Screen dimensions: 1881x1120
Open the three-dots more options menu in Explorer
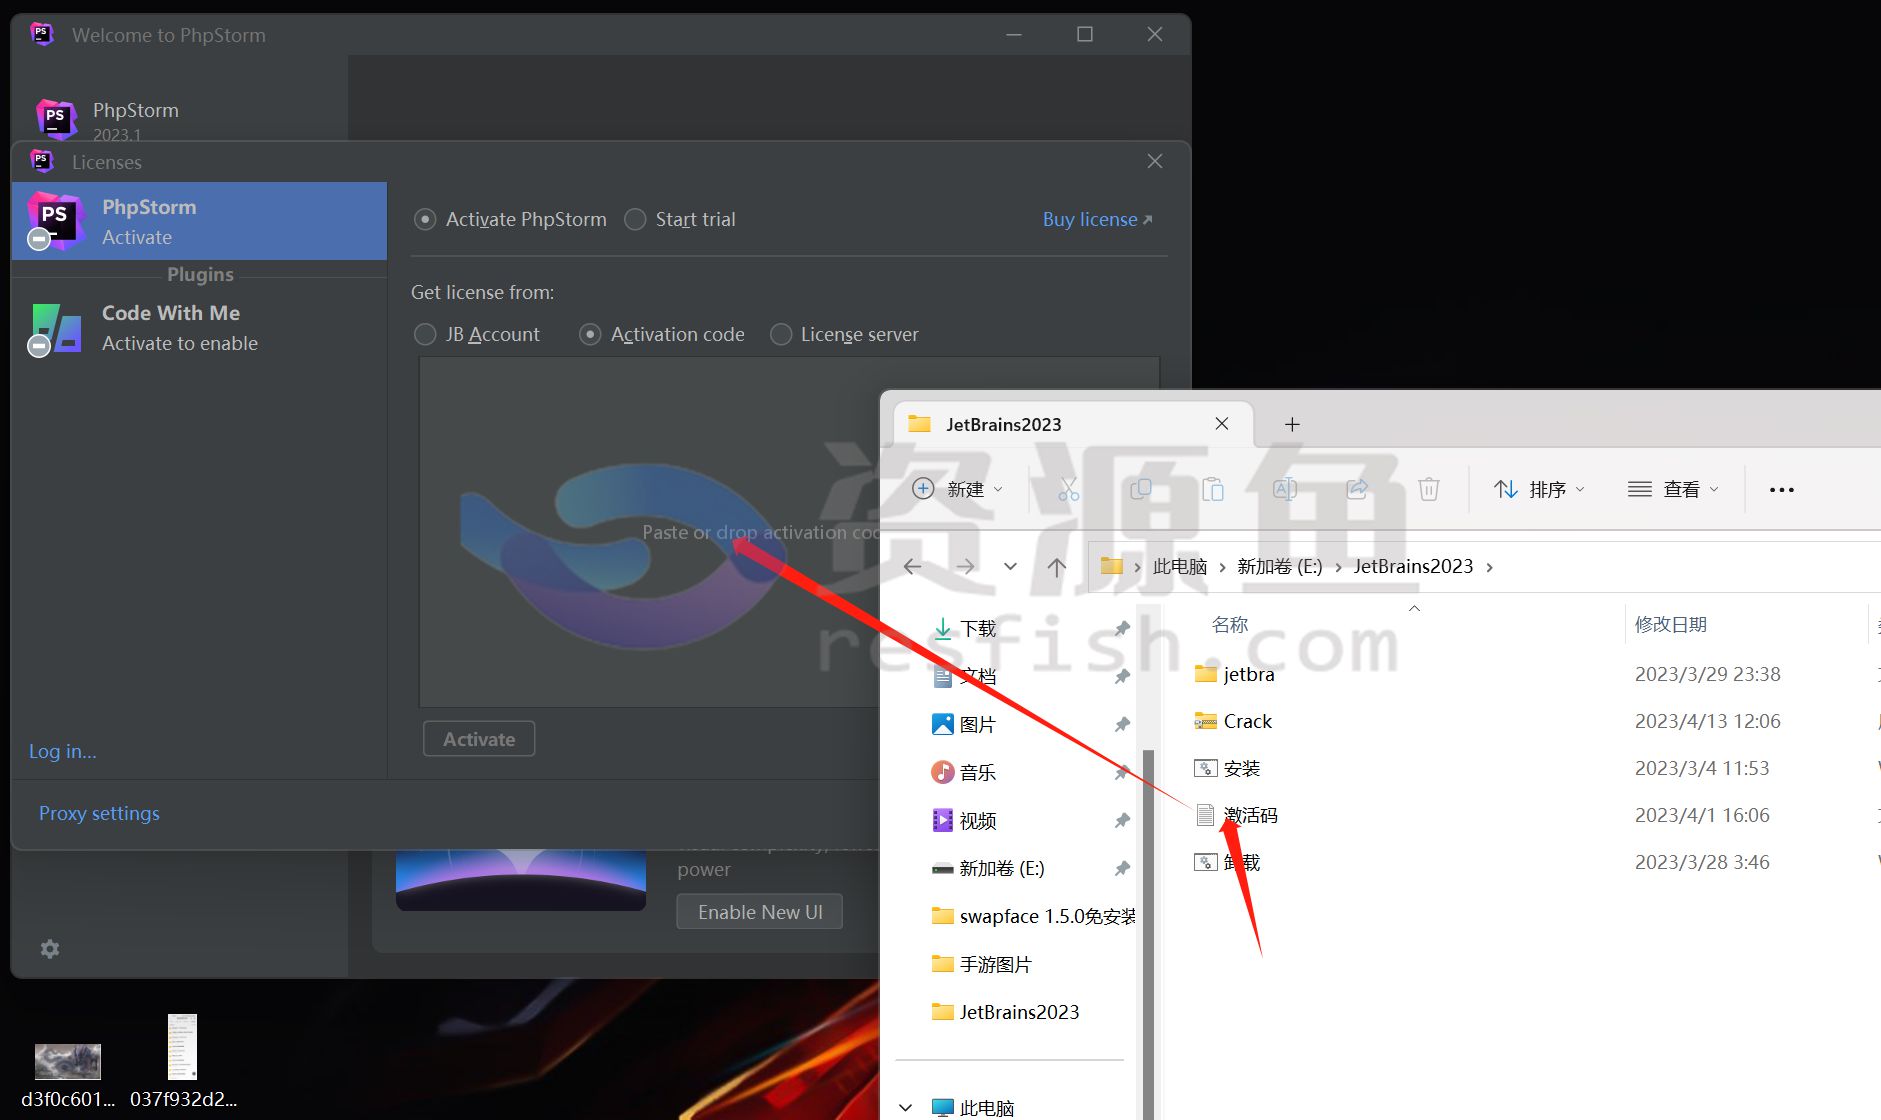(x=1782, y=489)
